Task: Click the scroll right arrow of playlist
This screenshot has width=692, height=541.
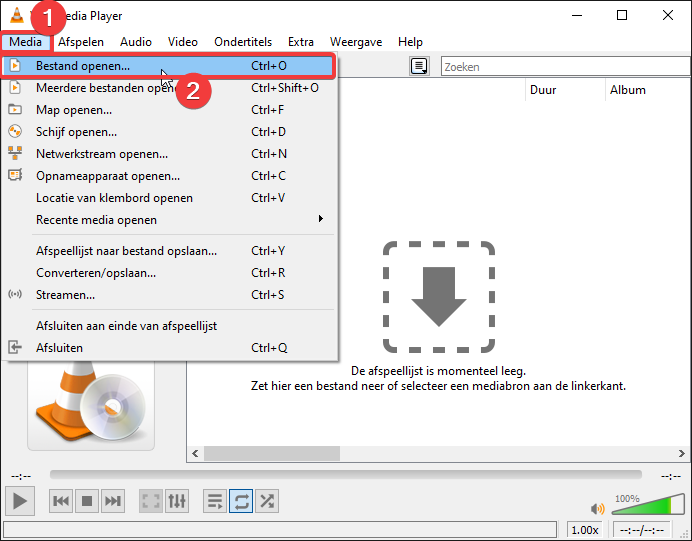Action: pos(681,453)
